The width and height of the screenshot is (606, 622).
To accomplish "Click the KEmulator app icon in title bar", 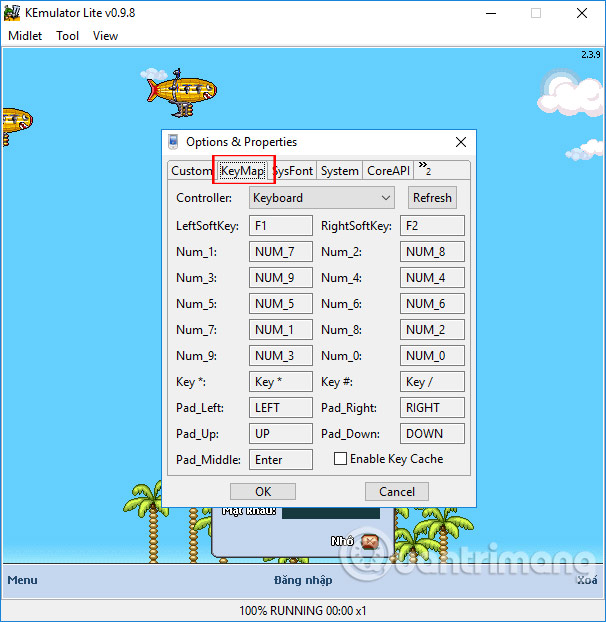I will pos(12,13).
